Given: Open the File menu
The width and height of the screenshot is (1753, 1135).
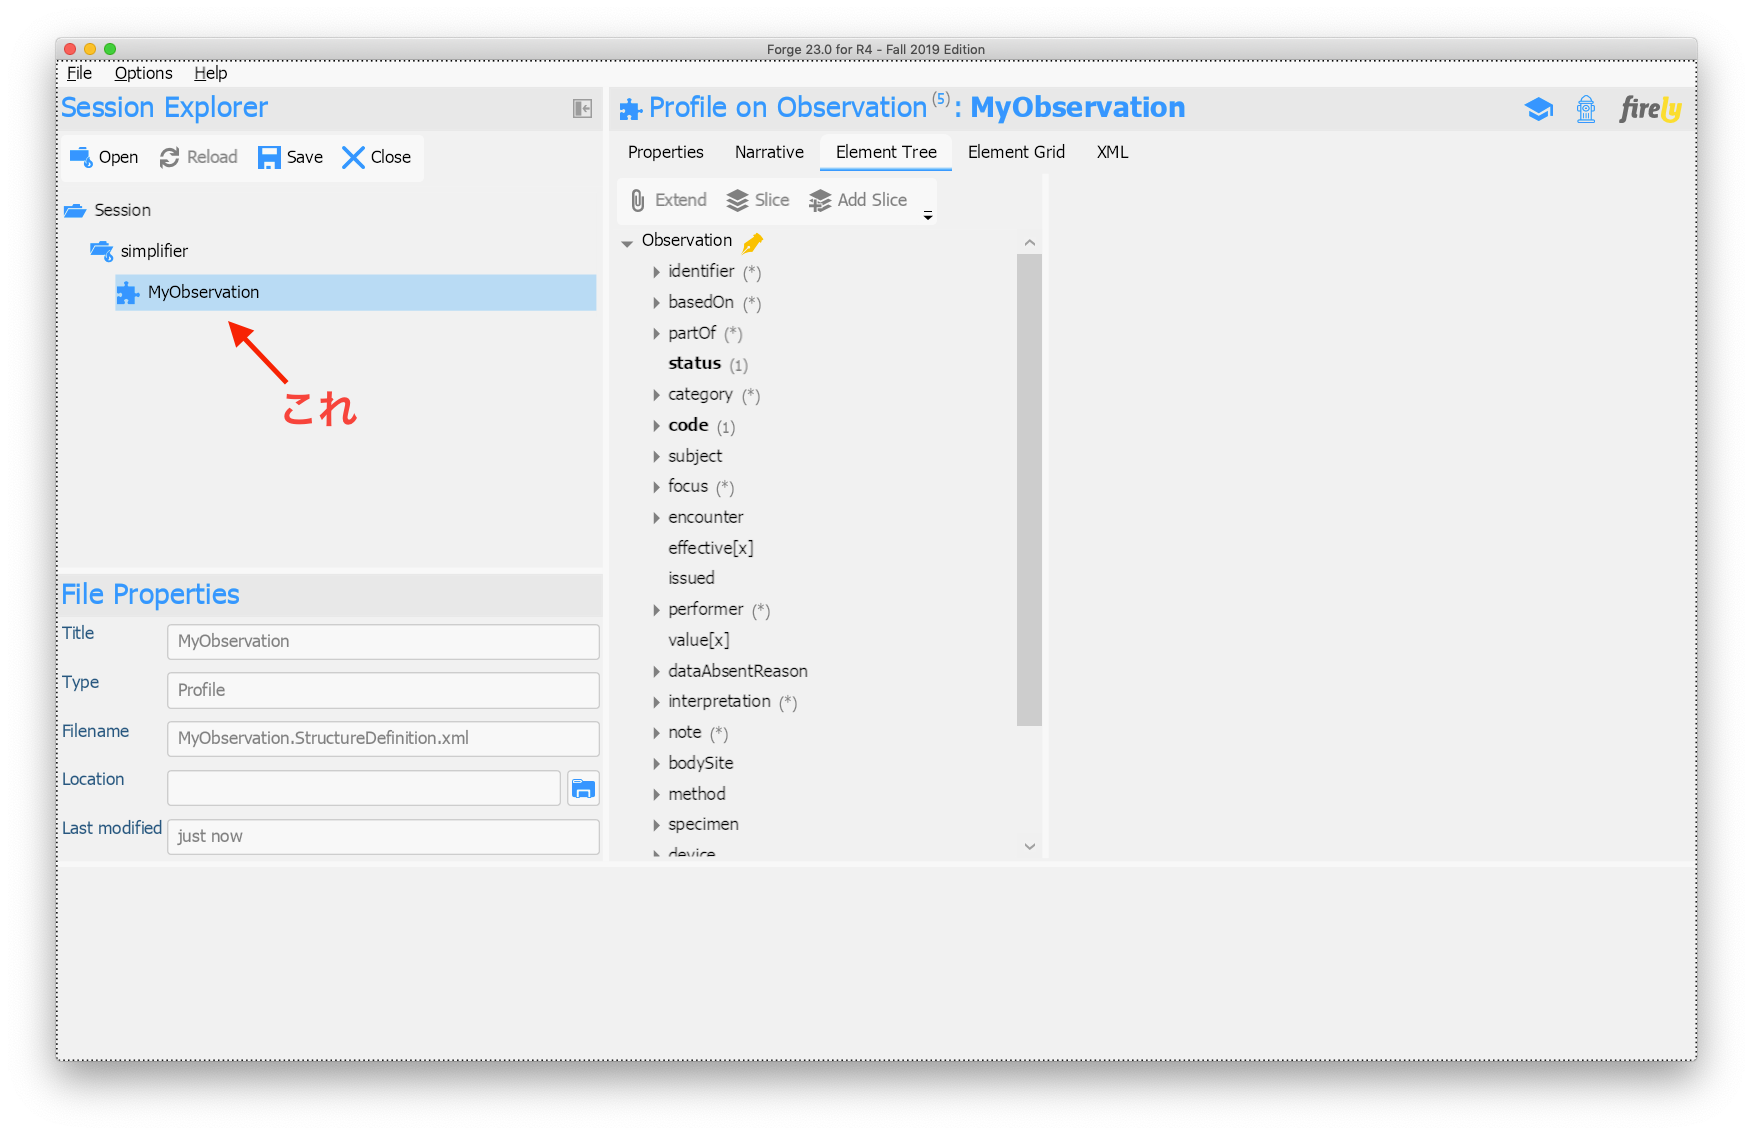Looking at the screenshot, I should tap(79, 73).
